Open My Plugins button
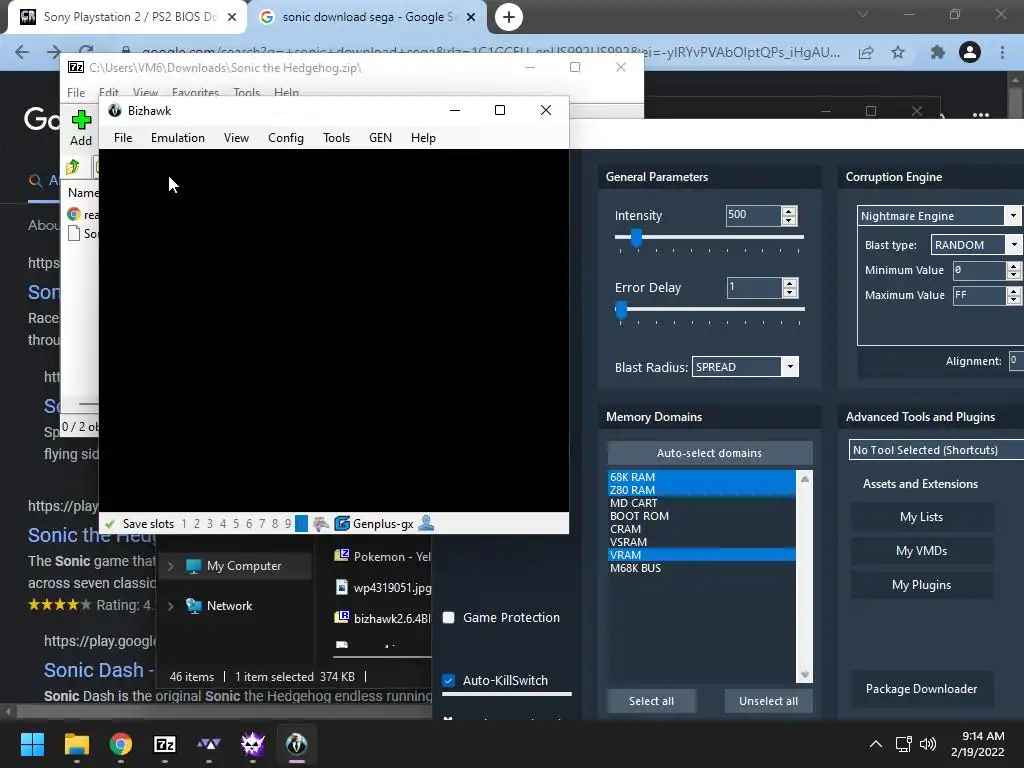The image size is (1024, 768). 921,585
